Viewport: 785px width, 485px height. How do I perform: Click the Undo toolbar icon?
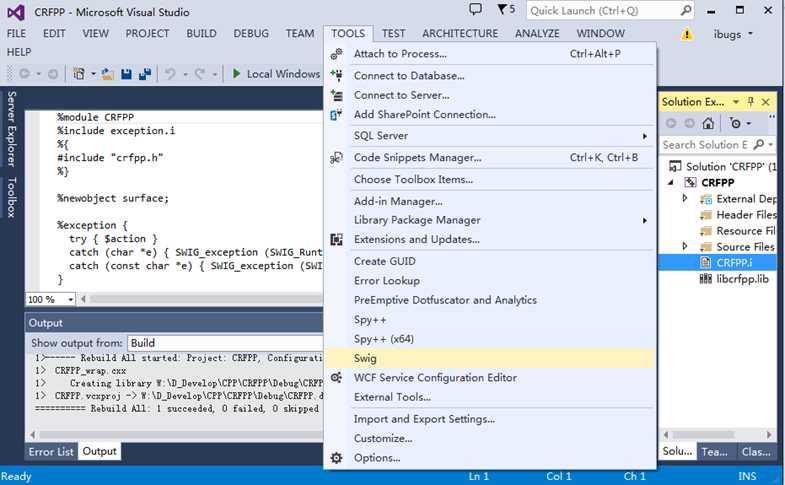pos(170,74)
